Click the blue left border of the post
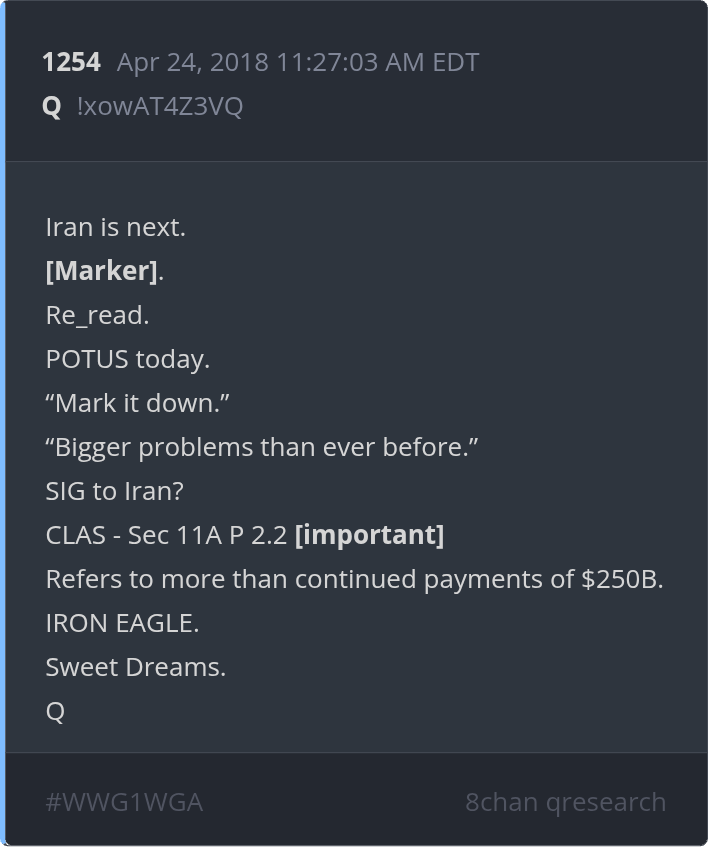Screen dimensions: 710x848 (3, 424)
